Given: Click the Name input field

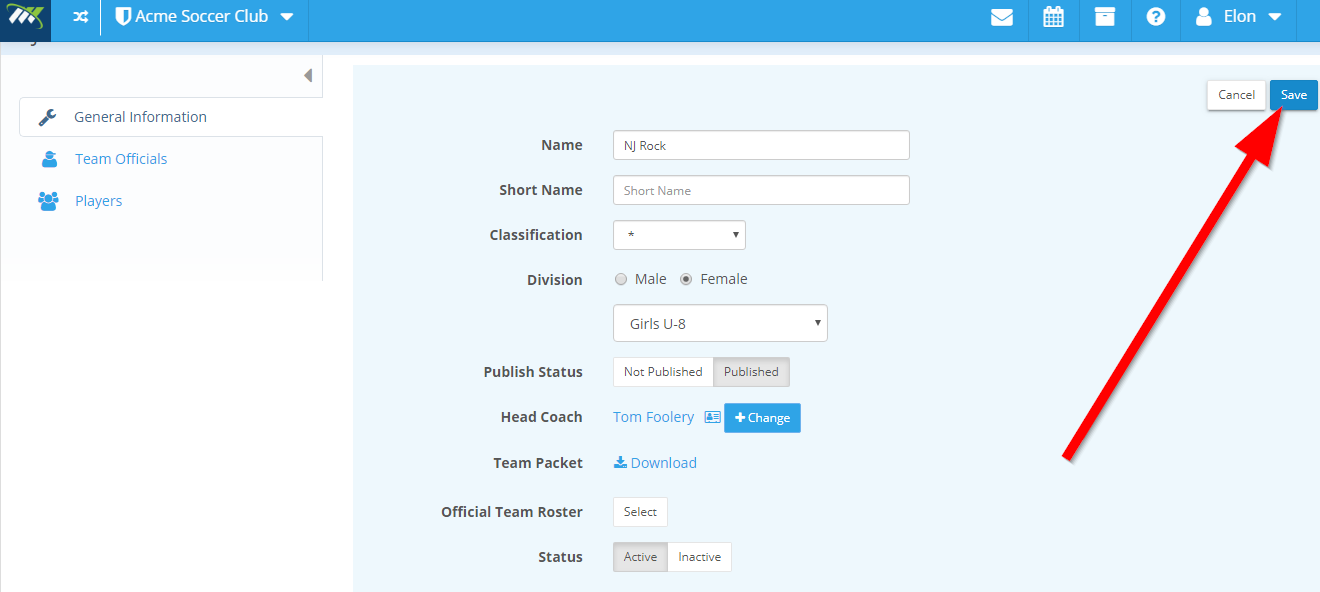Looking at the screenshot, I should pos(761,145).
